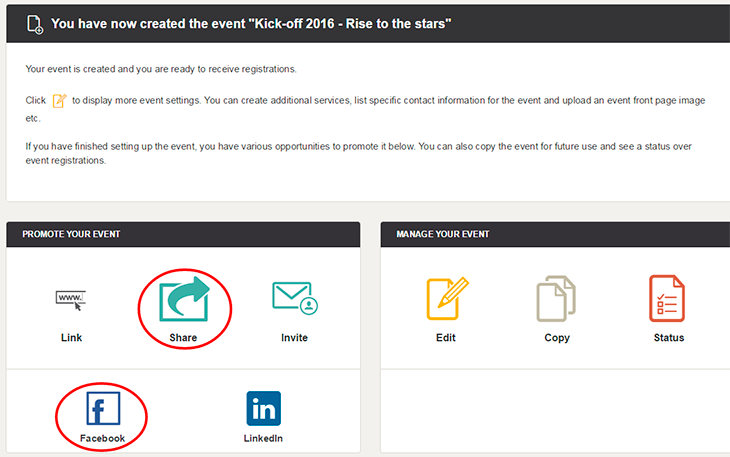The height and width of the screenshot is (457, 730).
Task: Click the event document icon in header
Action: [35, 24]
